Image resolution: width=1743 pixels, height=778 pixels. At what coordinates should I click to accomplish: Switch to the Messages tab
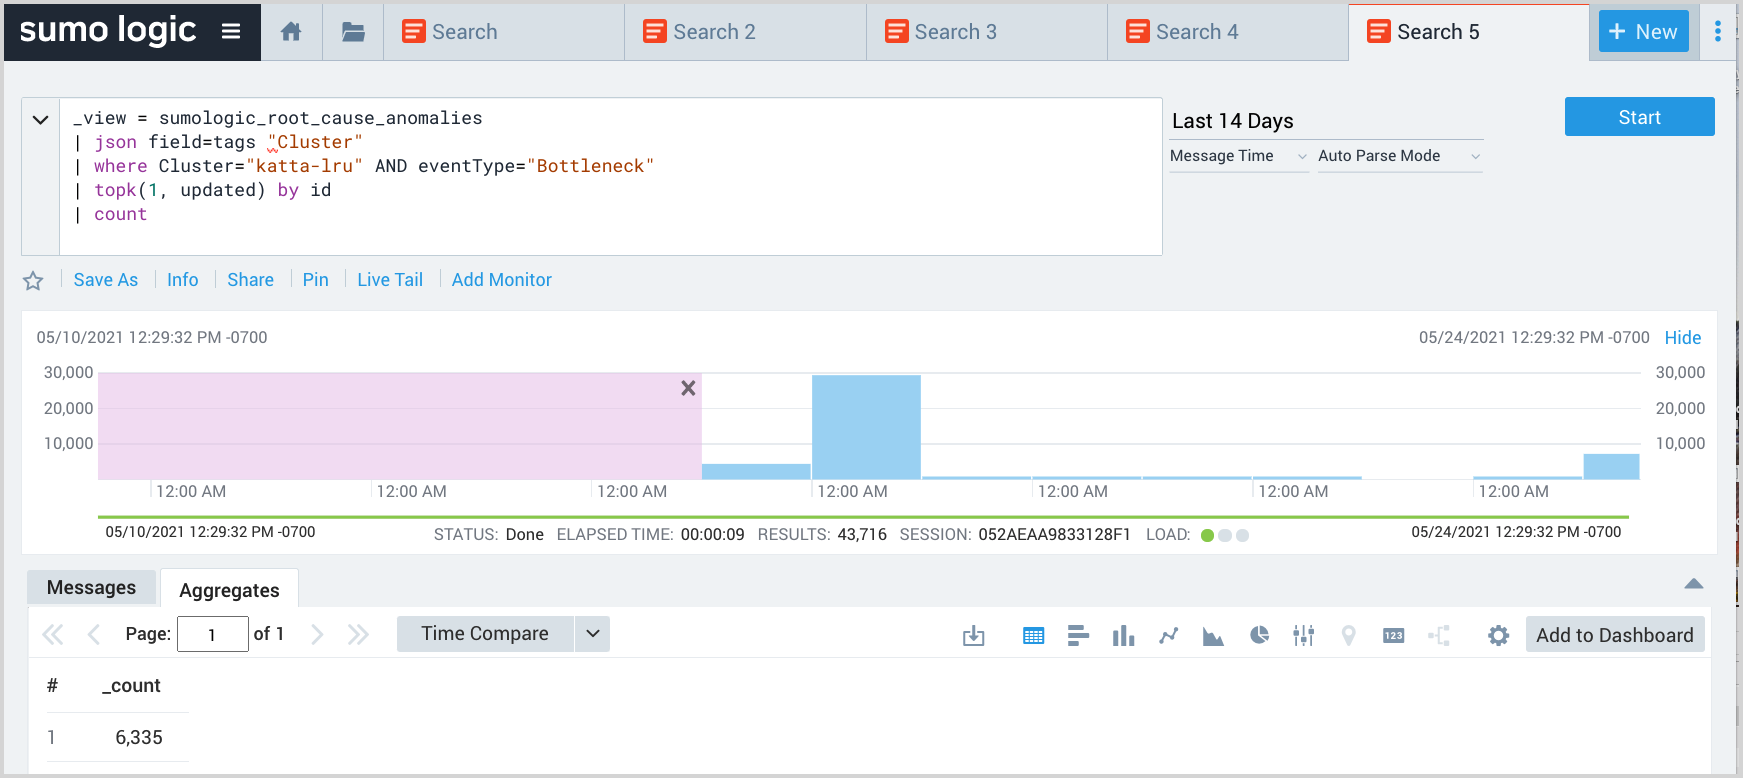click(91, 588)
